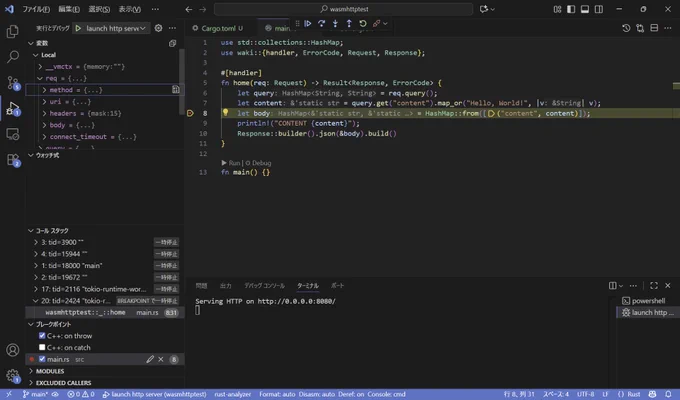This screenshot has width=680, height=400.
Task: Step over in debug toolbar
Action: (321, 23)
